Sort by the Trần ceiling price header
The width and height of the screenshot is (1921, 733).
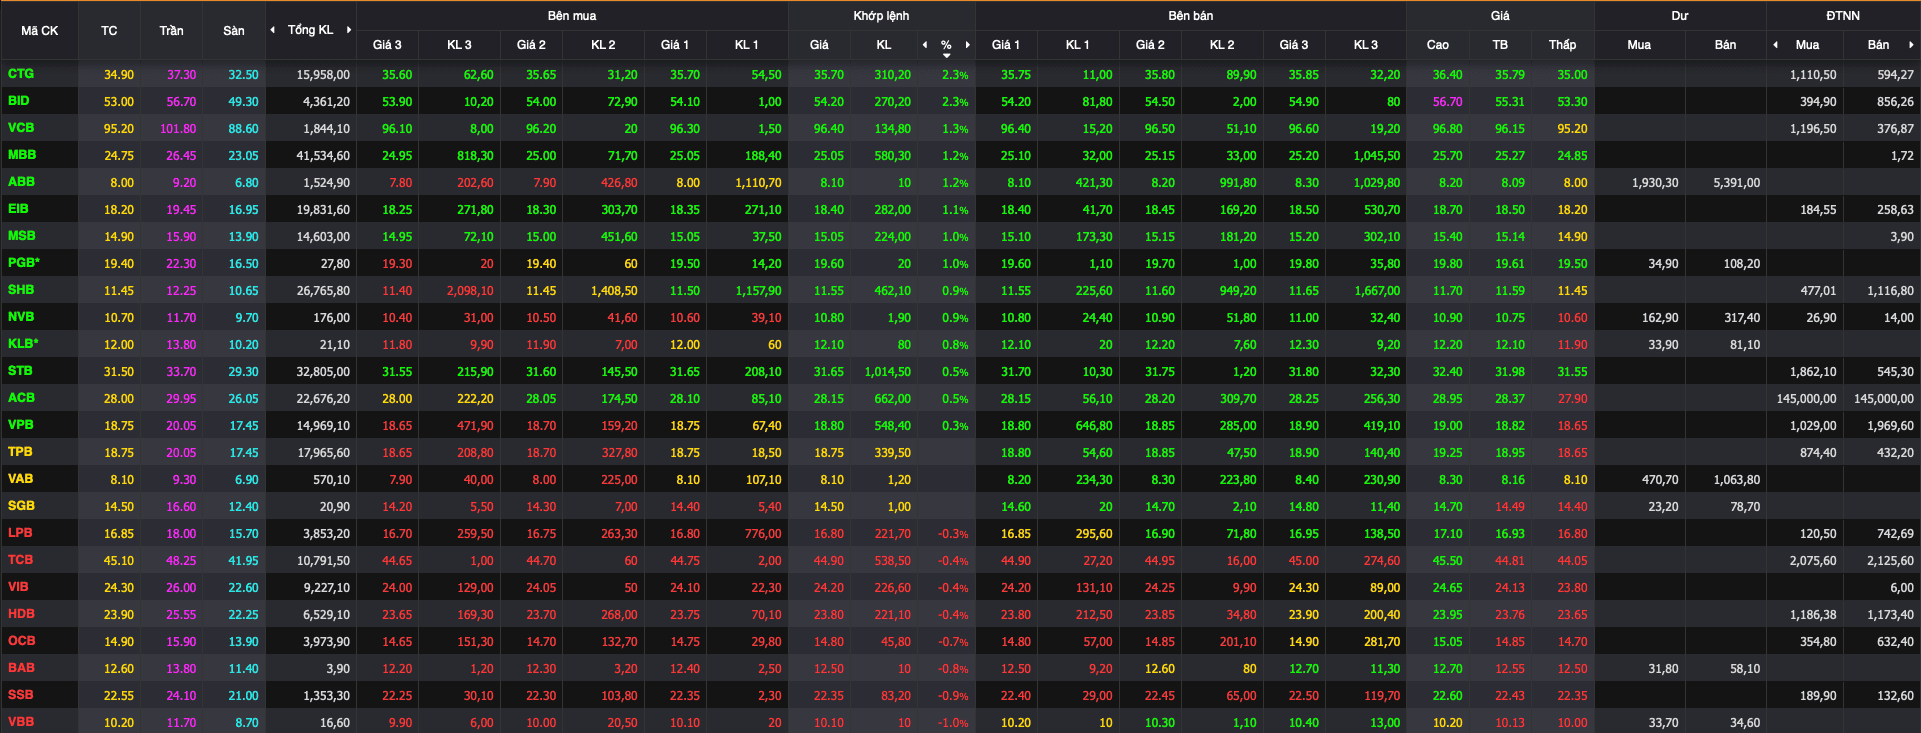(171, 31)
